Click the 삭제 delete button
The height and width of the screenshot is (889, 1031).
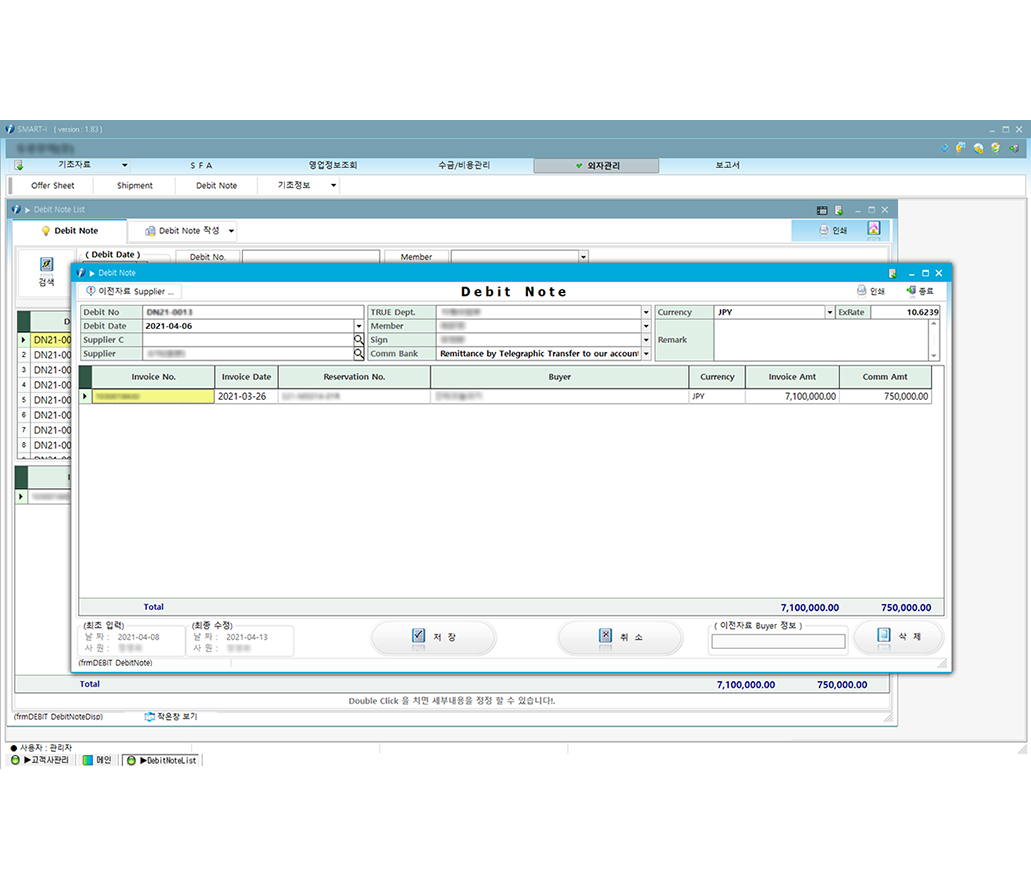click(897, 637)
